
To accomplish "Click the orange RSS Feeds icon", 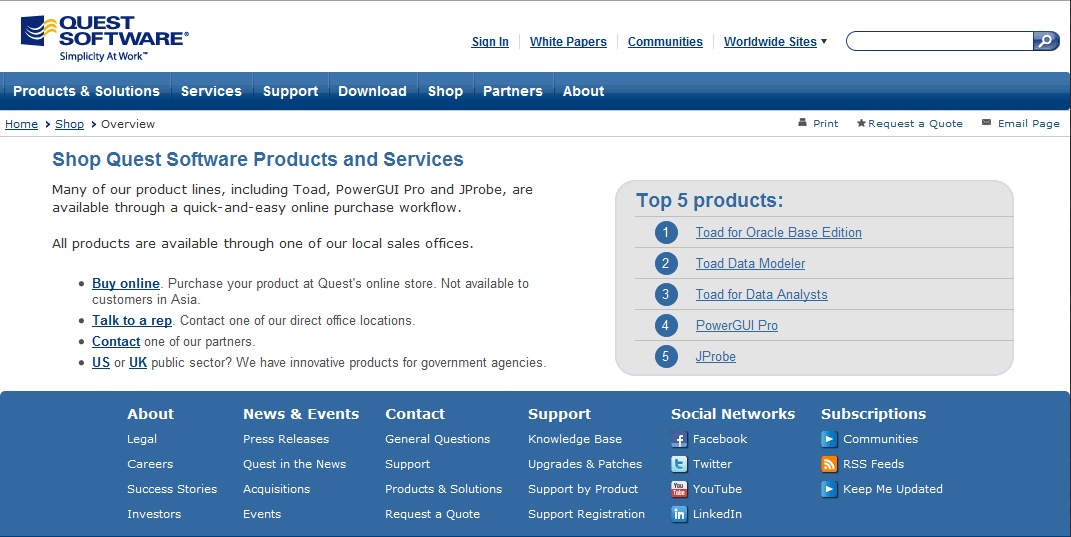I will click(x=829, y=465).
